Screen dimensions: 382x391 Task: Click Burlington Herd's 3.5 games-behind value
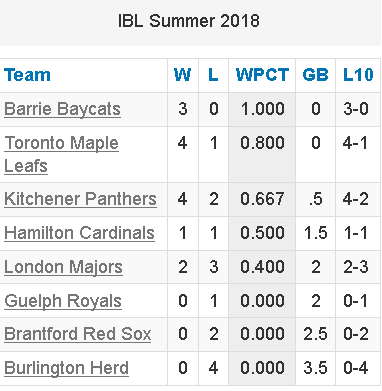(315, 368)
